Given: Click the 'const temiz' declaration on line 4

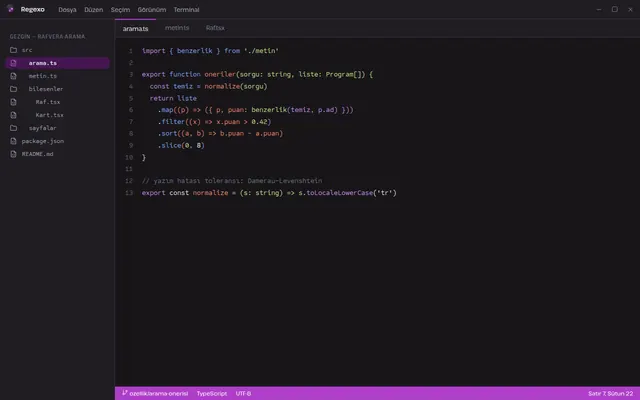Looking at the screenshot, I should pyautogui.click(x=171, y=86).
